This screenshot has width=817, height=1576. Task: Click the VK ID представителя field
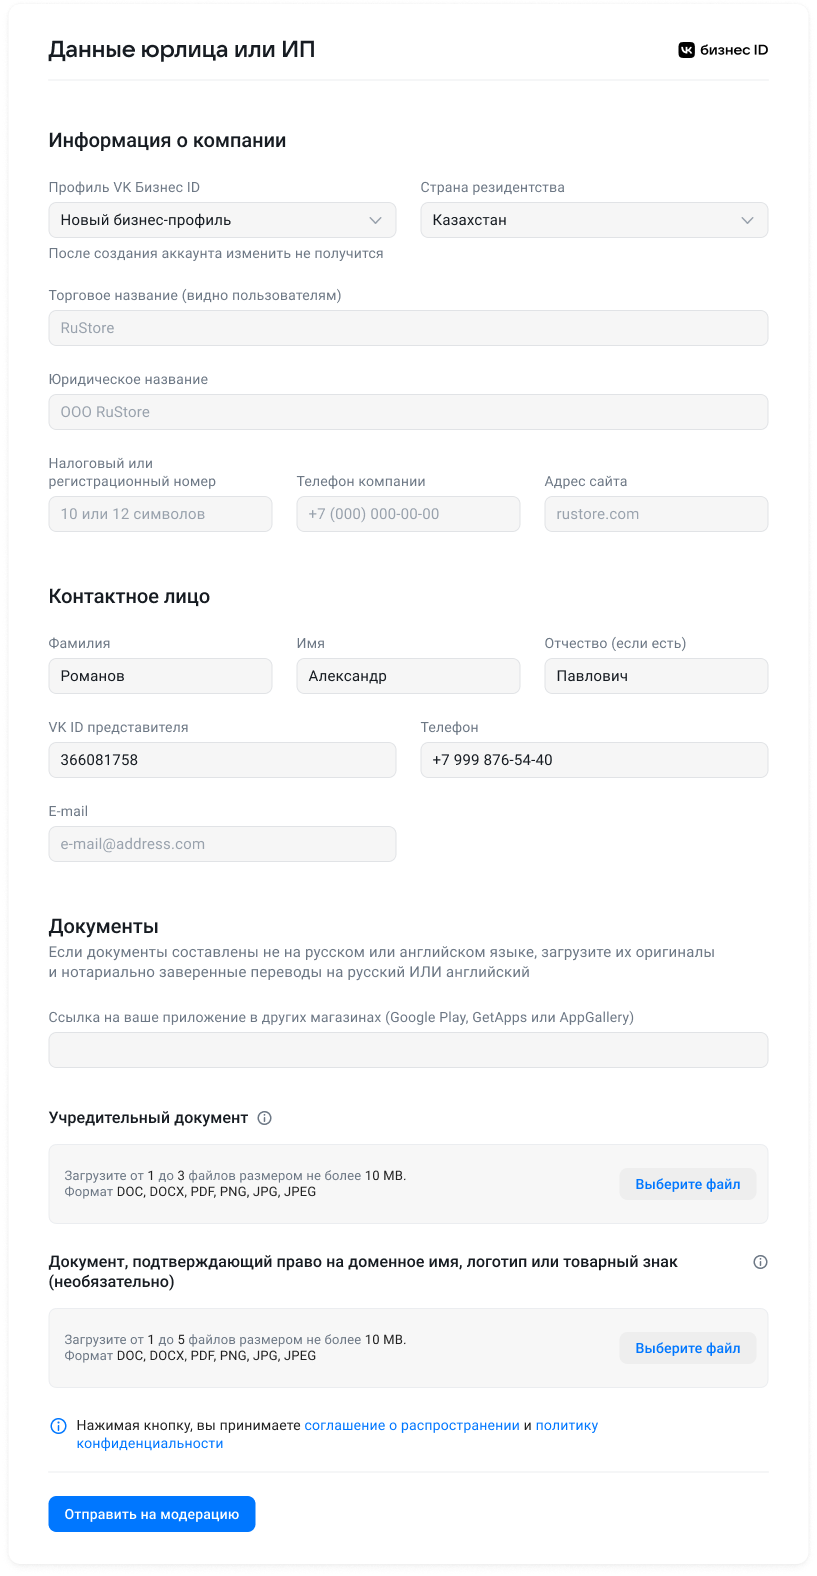tap(222, 760)
